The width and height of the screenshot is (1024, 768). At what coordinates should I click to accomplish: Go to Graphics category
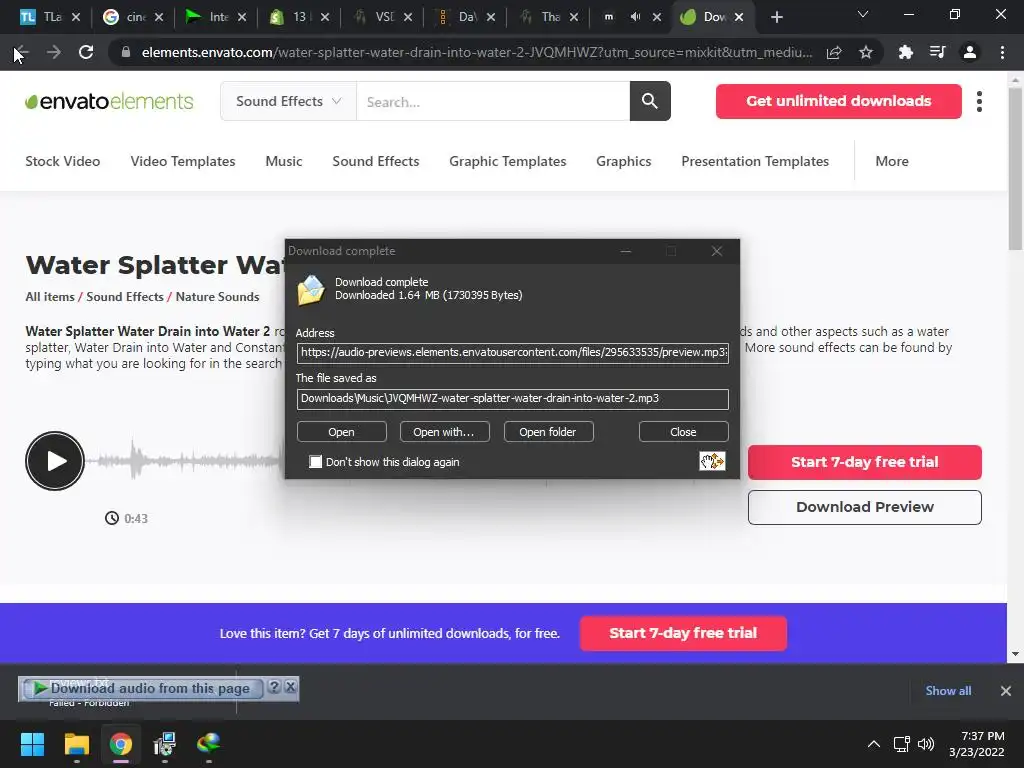click(624, 161)
